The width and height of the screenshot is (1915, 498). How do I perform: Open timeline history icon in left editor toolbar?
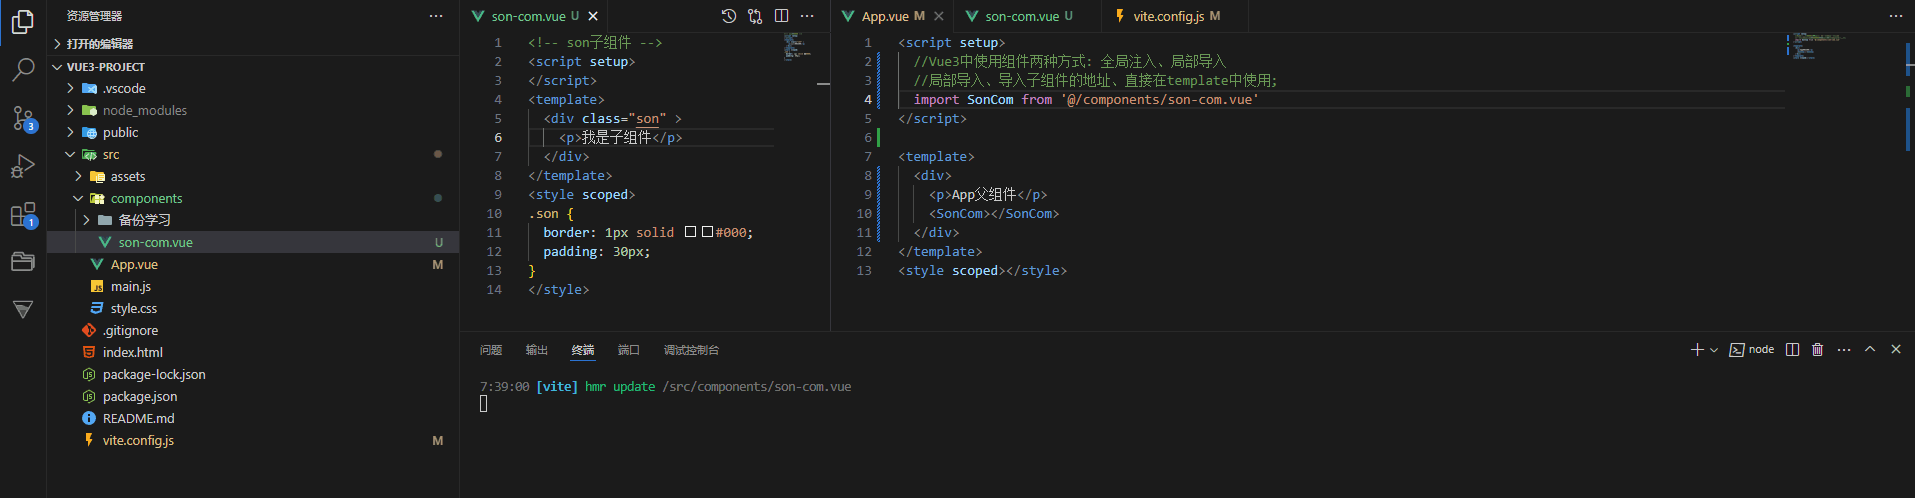click(x=729, y=16)
